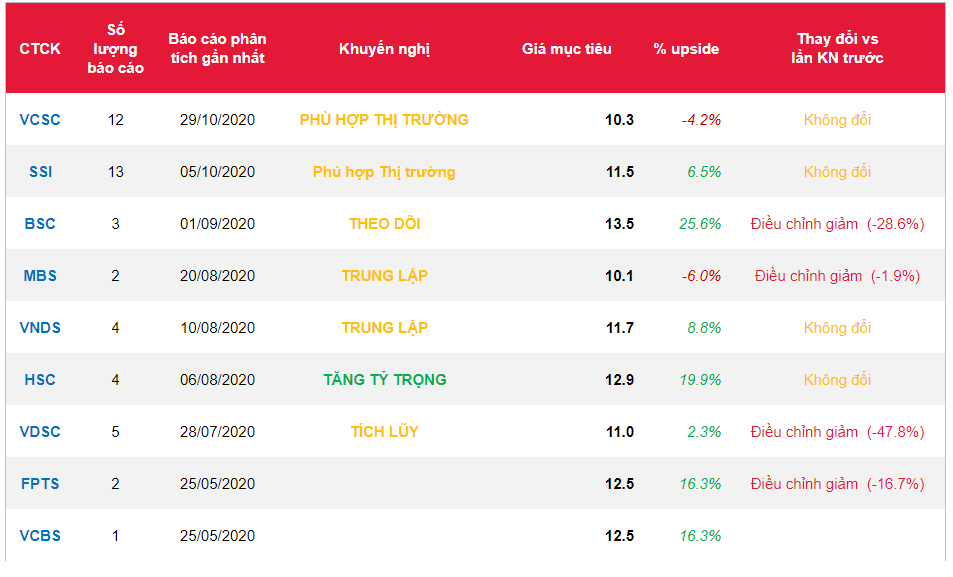Select the FPTS broker link
Viewport: 953px width, 577px height.
pos(40,484)
